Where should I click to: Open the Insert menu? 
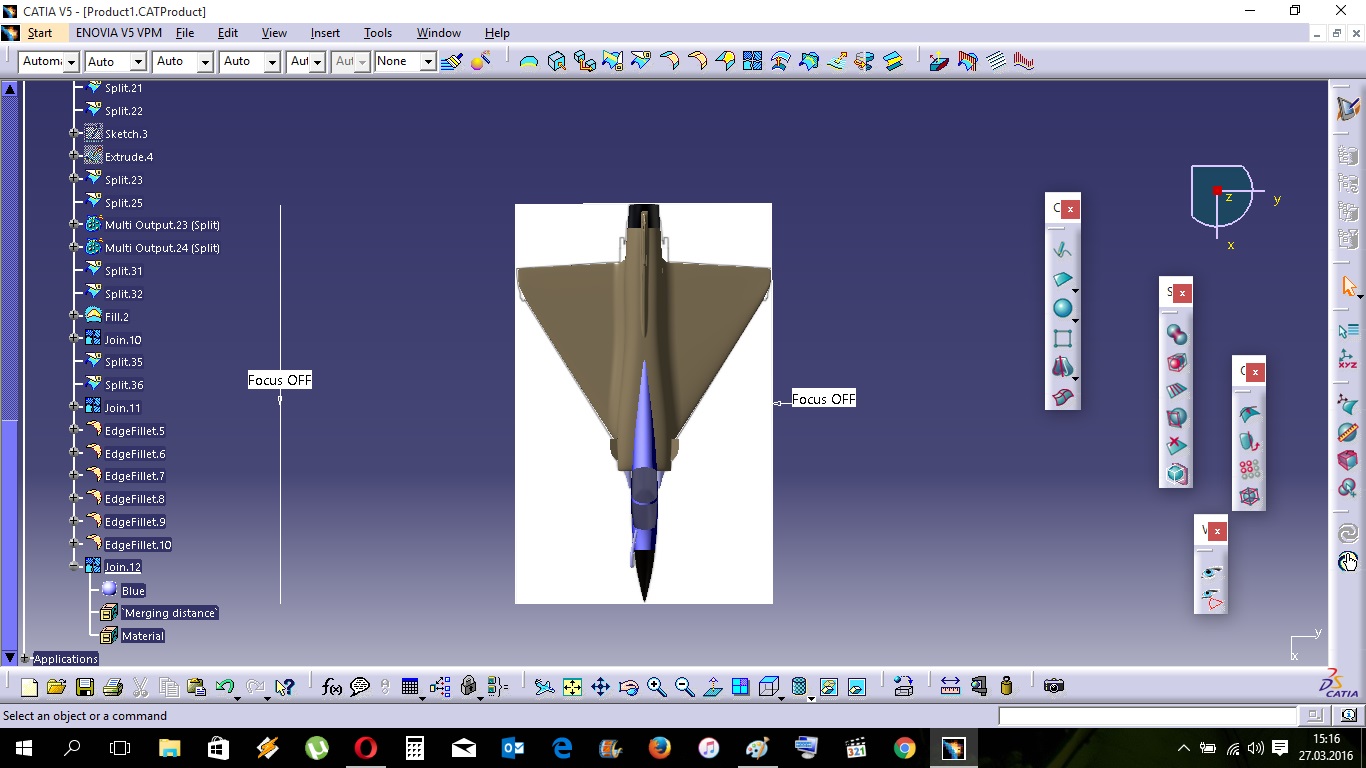[325, 33]
